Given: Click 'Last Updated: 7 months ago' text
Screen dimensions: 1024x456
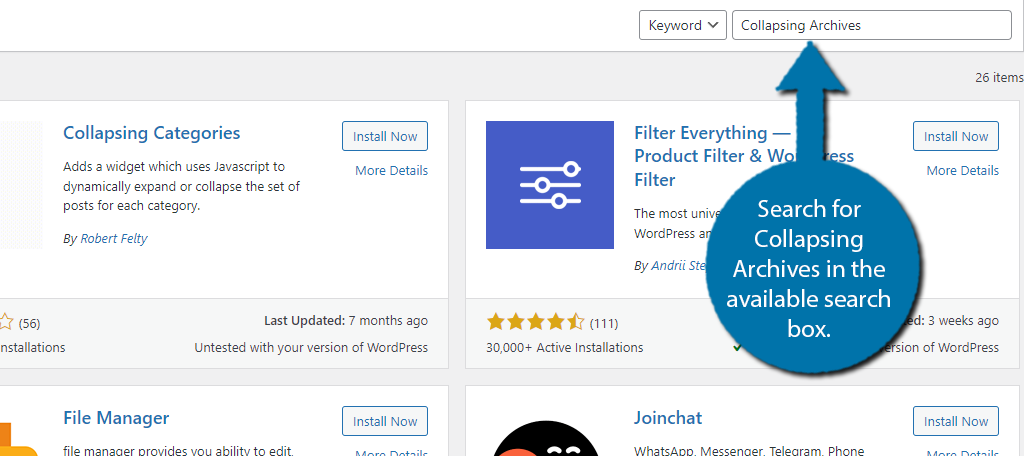Looking at the screenshot, I should tap(345, 321).
